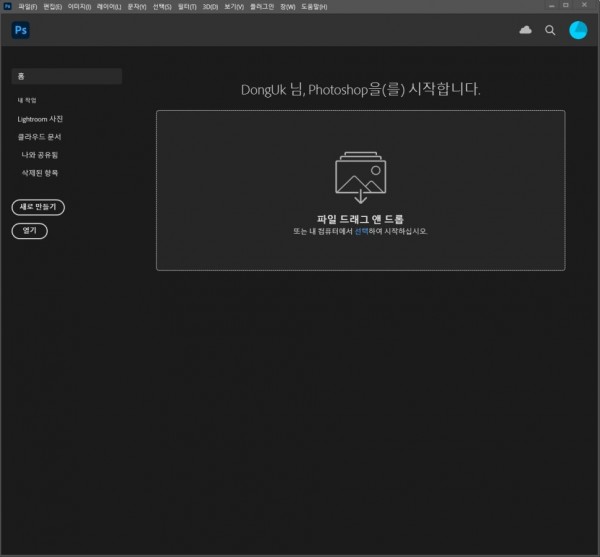
Task: Click the search magnifier icon
Action: pyautogui.click(x=550, y=30)
